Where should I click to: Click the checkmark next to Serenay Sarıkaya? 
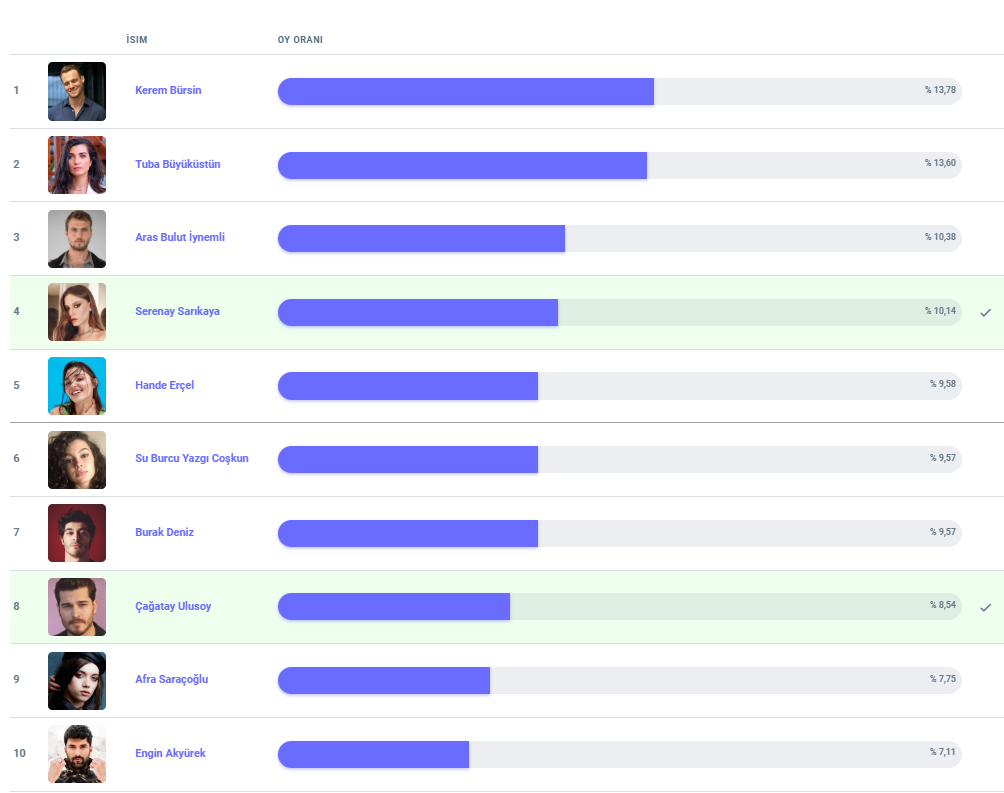coord(985,312)
